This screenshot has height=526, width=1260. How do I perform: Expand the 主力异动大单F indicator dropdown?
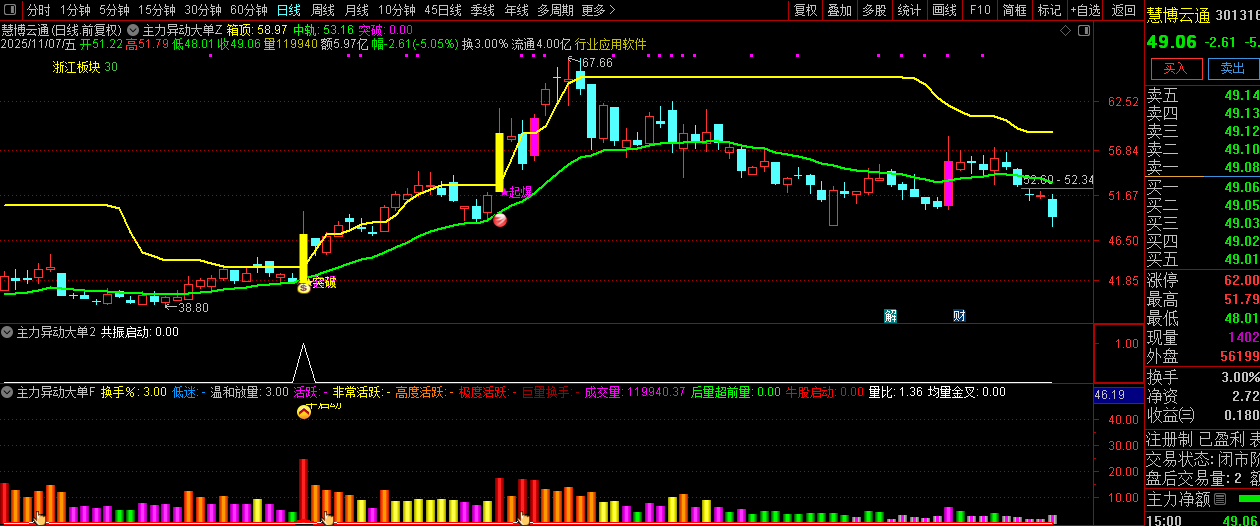click(8, 392)
